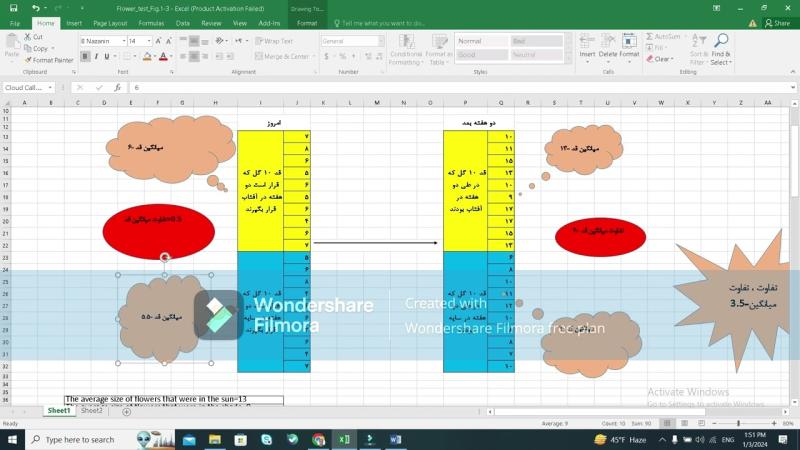Expand the Font group dialog launcher
Screen dimensions: 800x450
[171, 72]
